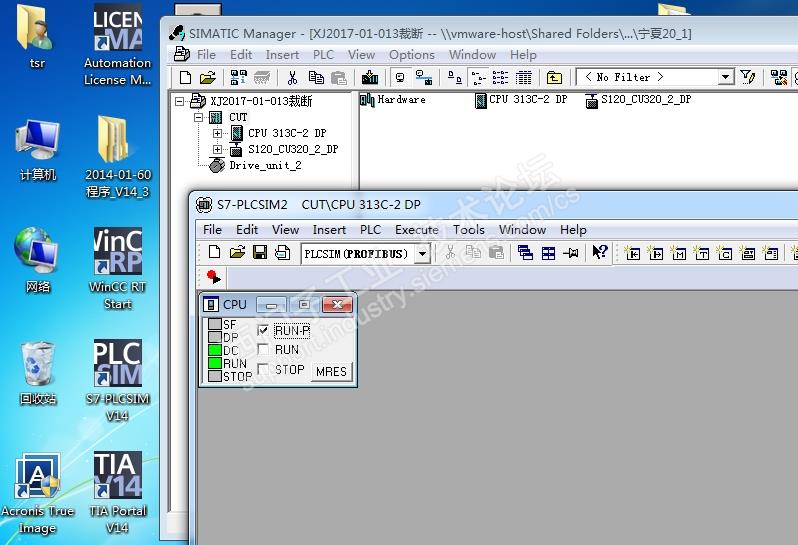Click the Configure Network icon in SIMATIC Manager
Screen dimensions: 798x545
[779, 77]
